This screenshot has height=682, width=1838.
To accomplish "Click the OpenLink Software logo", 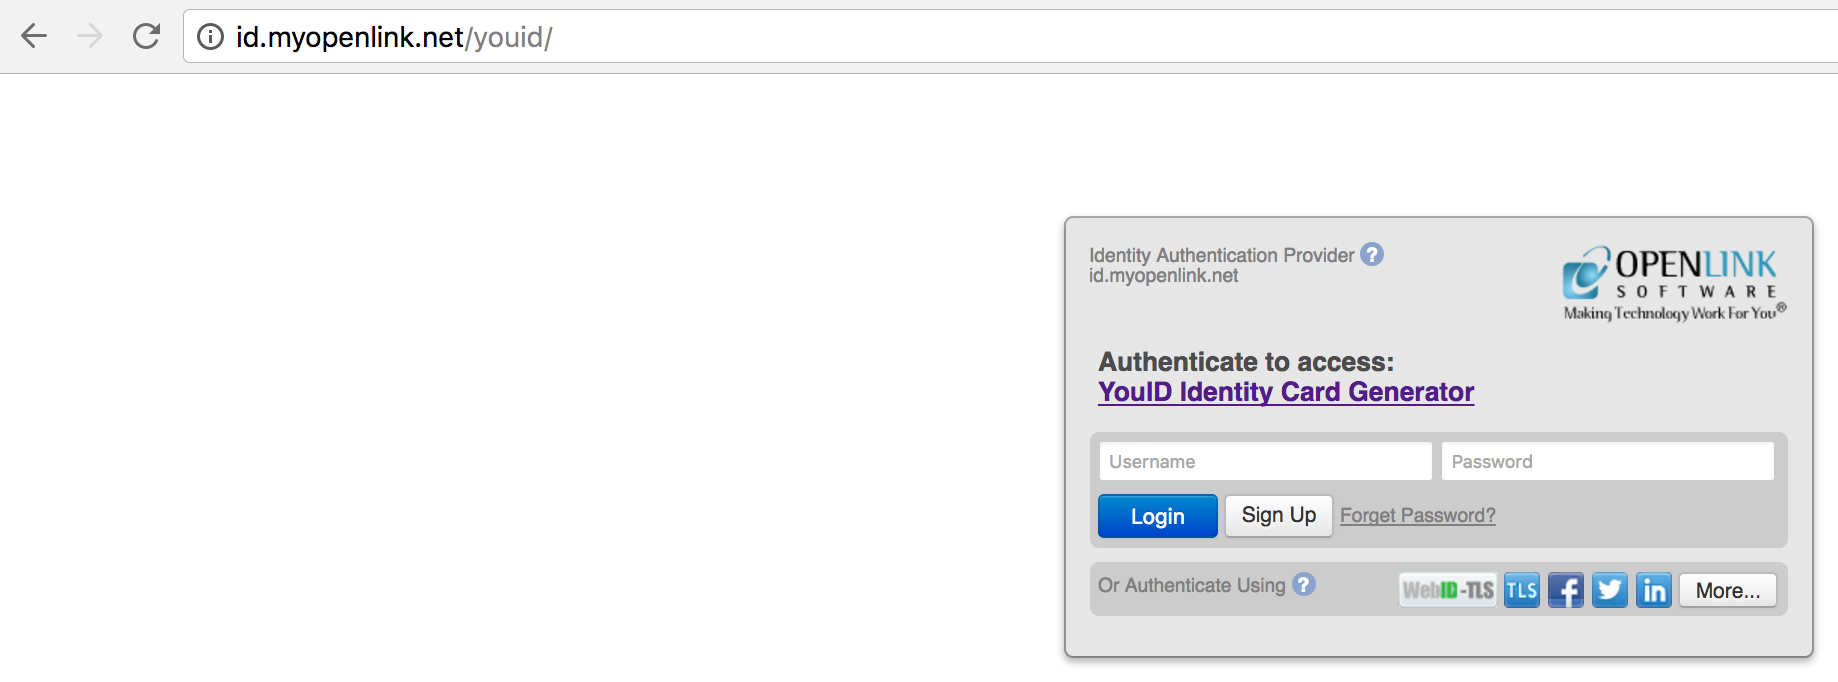I will [1673, 284].
